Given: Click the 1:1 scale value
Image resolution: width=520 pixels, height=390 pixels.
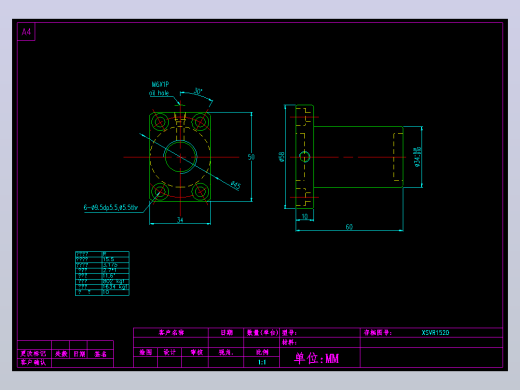Looking at the screenshot, I should point(262,362).
